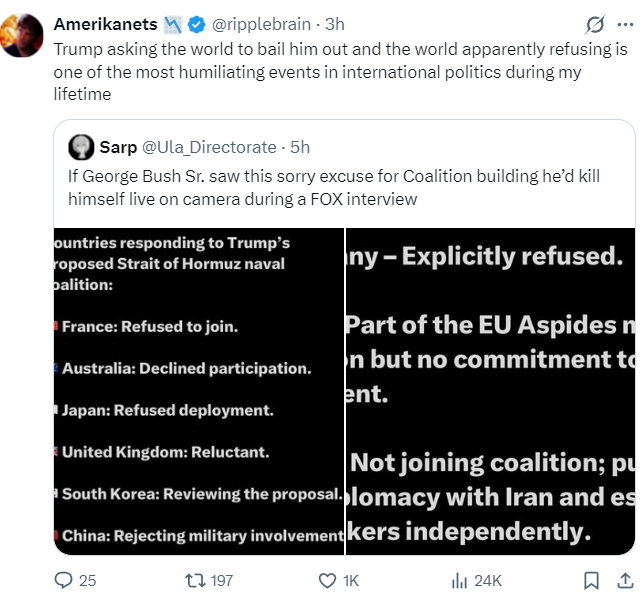Open left image listing countries' responses

point(199,391)
